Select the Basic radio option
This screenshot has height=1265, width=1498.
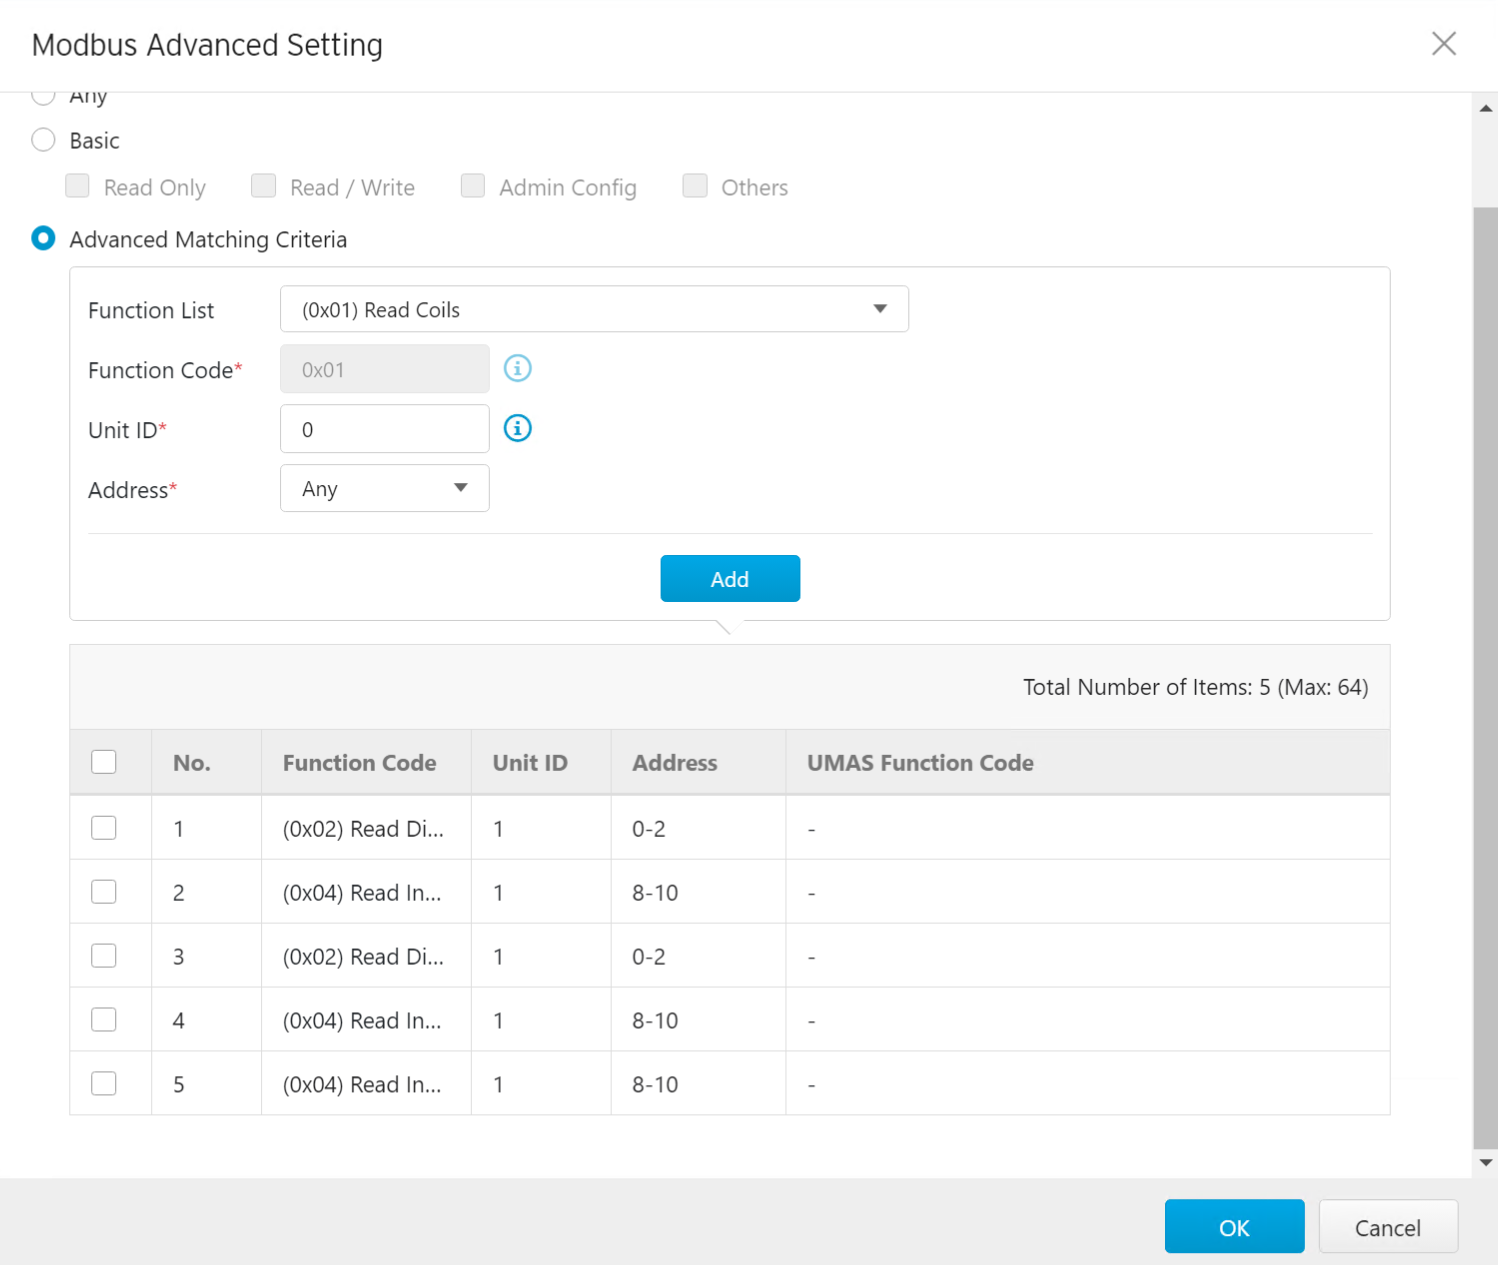click(43, 140)
